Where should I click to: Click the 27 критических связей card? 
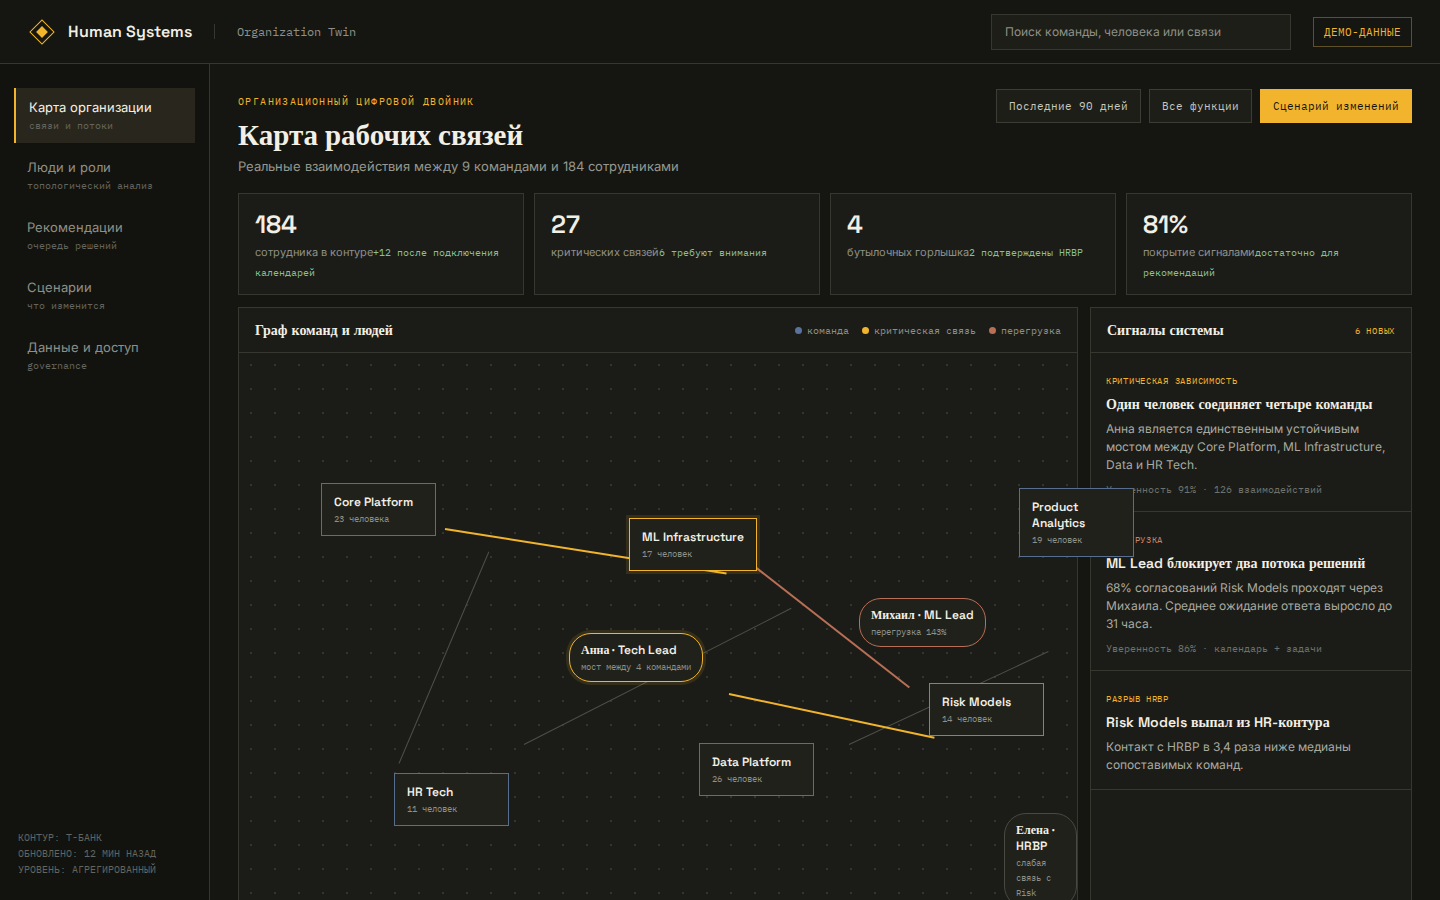pyautogui.click(x=677, y=244)
